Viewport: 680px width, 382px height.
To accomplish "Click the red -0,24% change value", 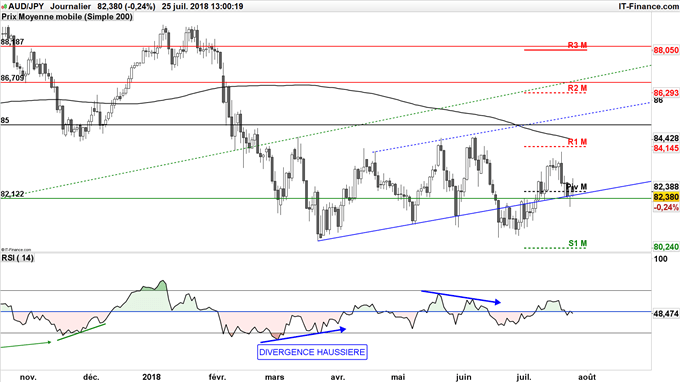I will pos(666,207).
